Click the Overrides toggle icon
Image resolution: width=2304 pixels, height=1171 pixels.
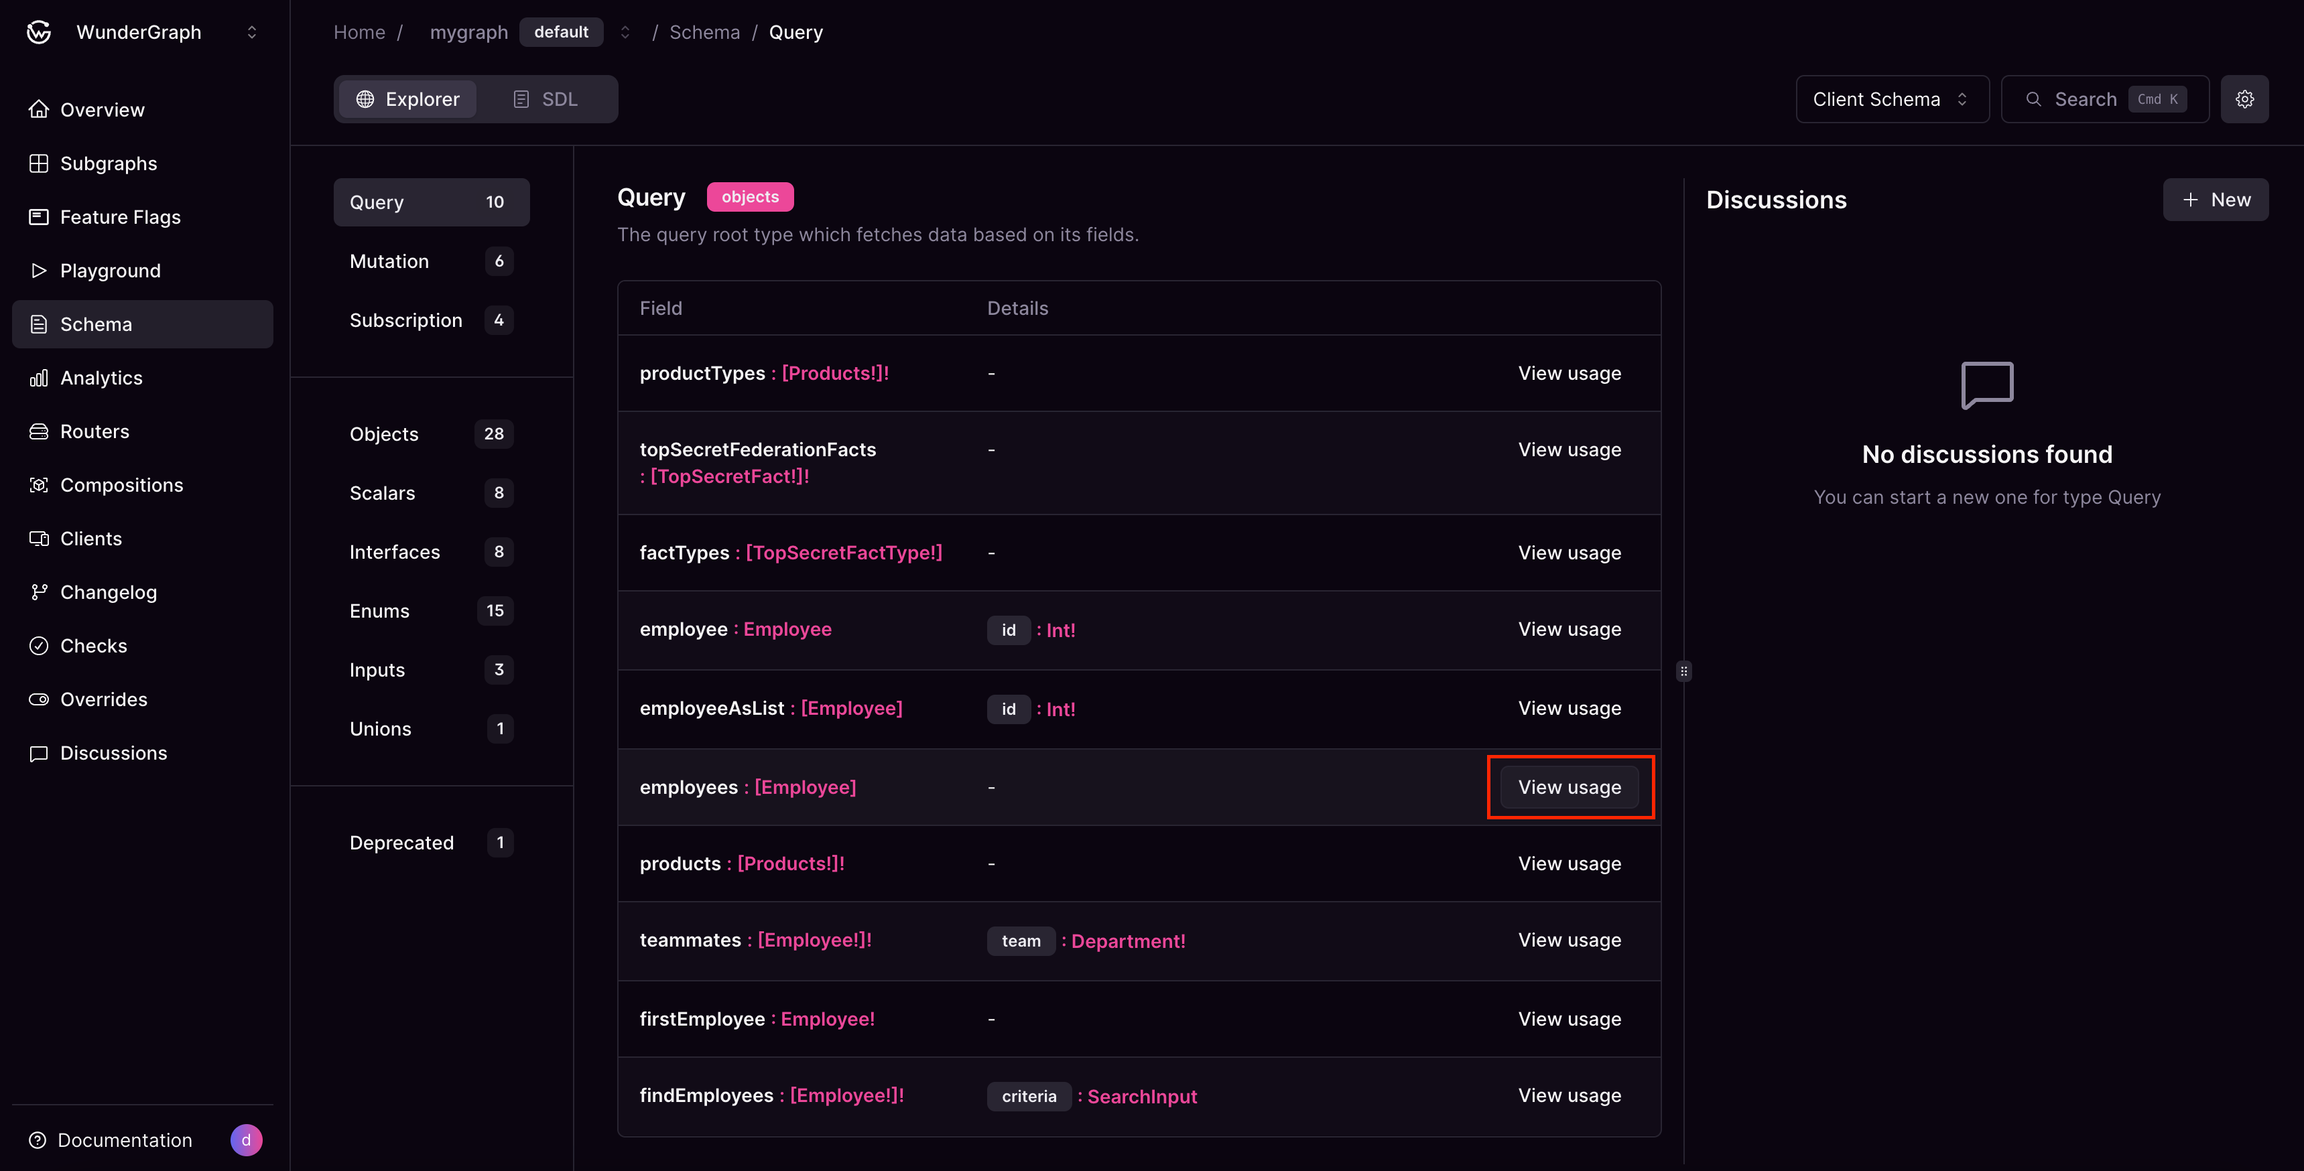(39, 699)
